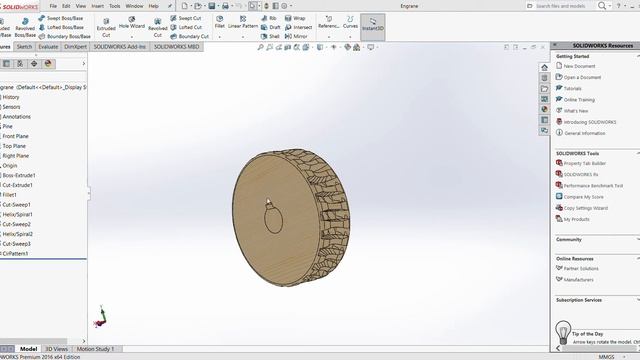Open the View menu
The width and height of the screenshot is (640, 360).
tap(81, 6)
